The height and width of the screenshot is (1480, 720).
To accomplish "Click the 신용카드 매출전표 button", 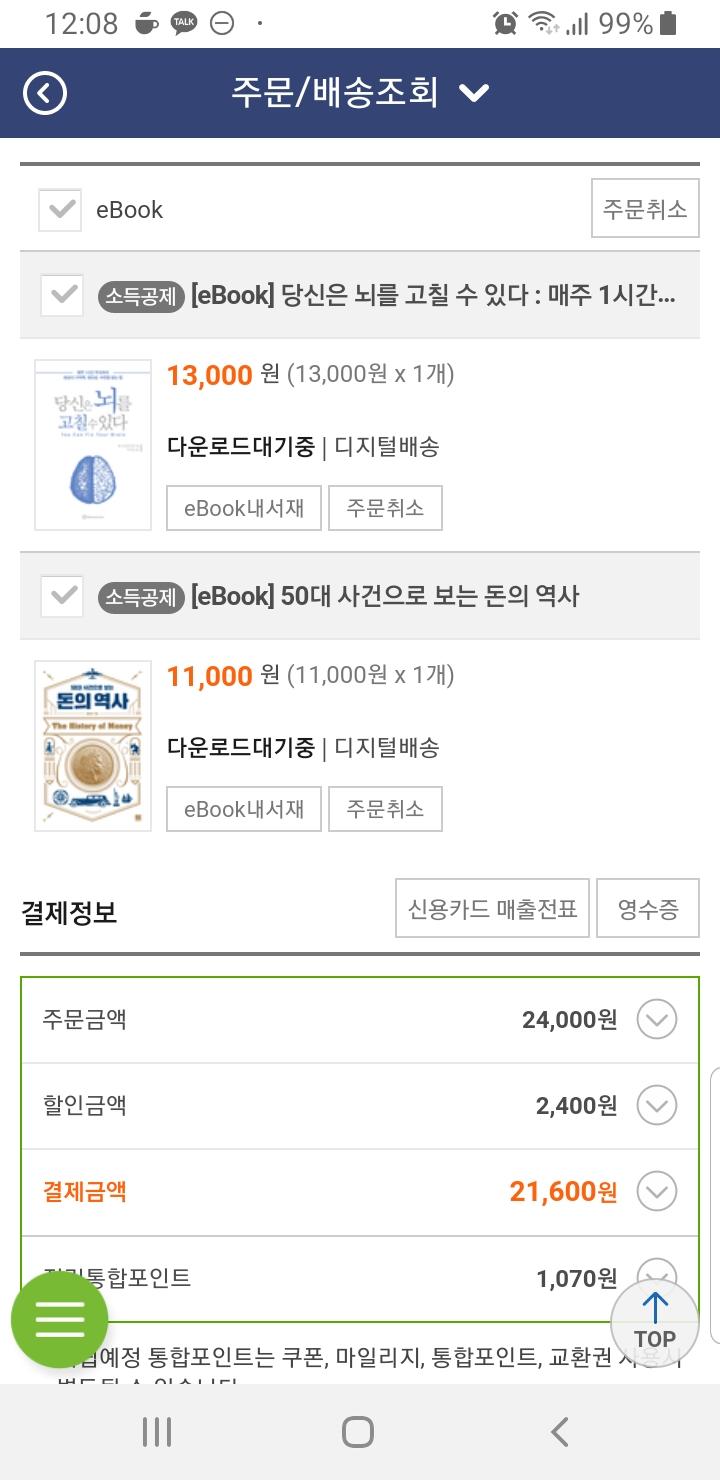I will [492, 909].
